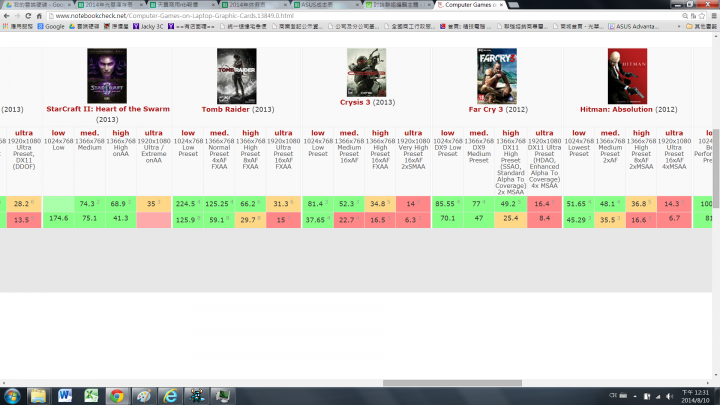This screenshot has width=720, height=405.
Task: Switch to the ASUS browser tab
Action: [x=326, y=5]
